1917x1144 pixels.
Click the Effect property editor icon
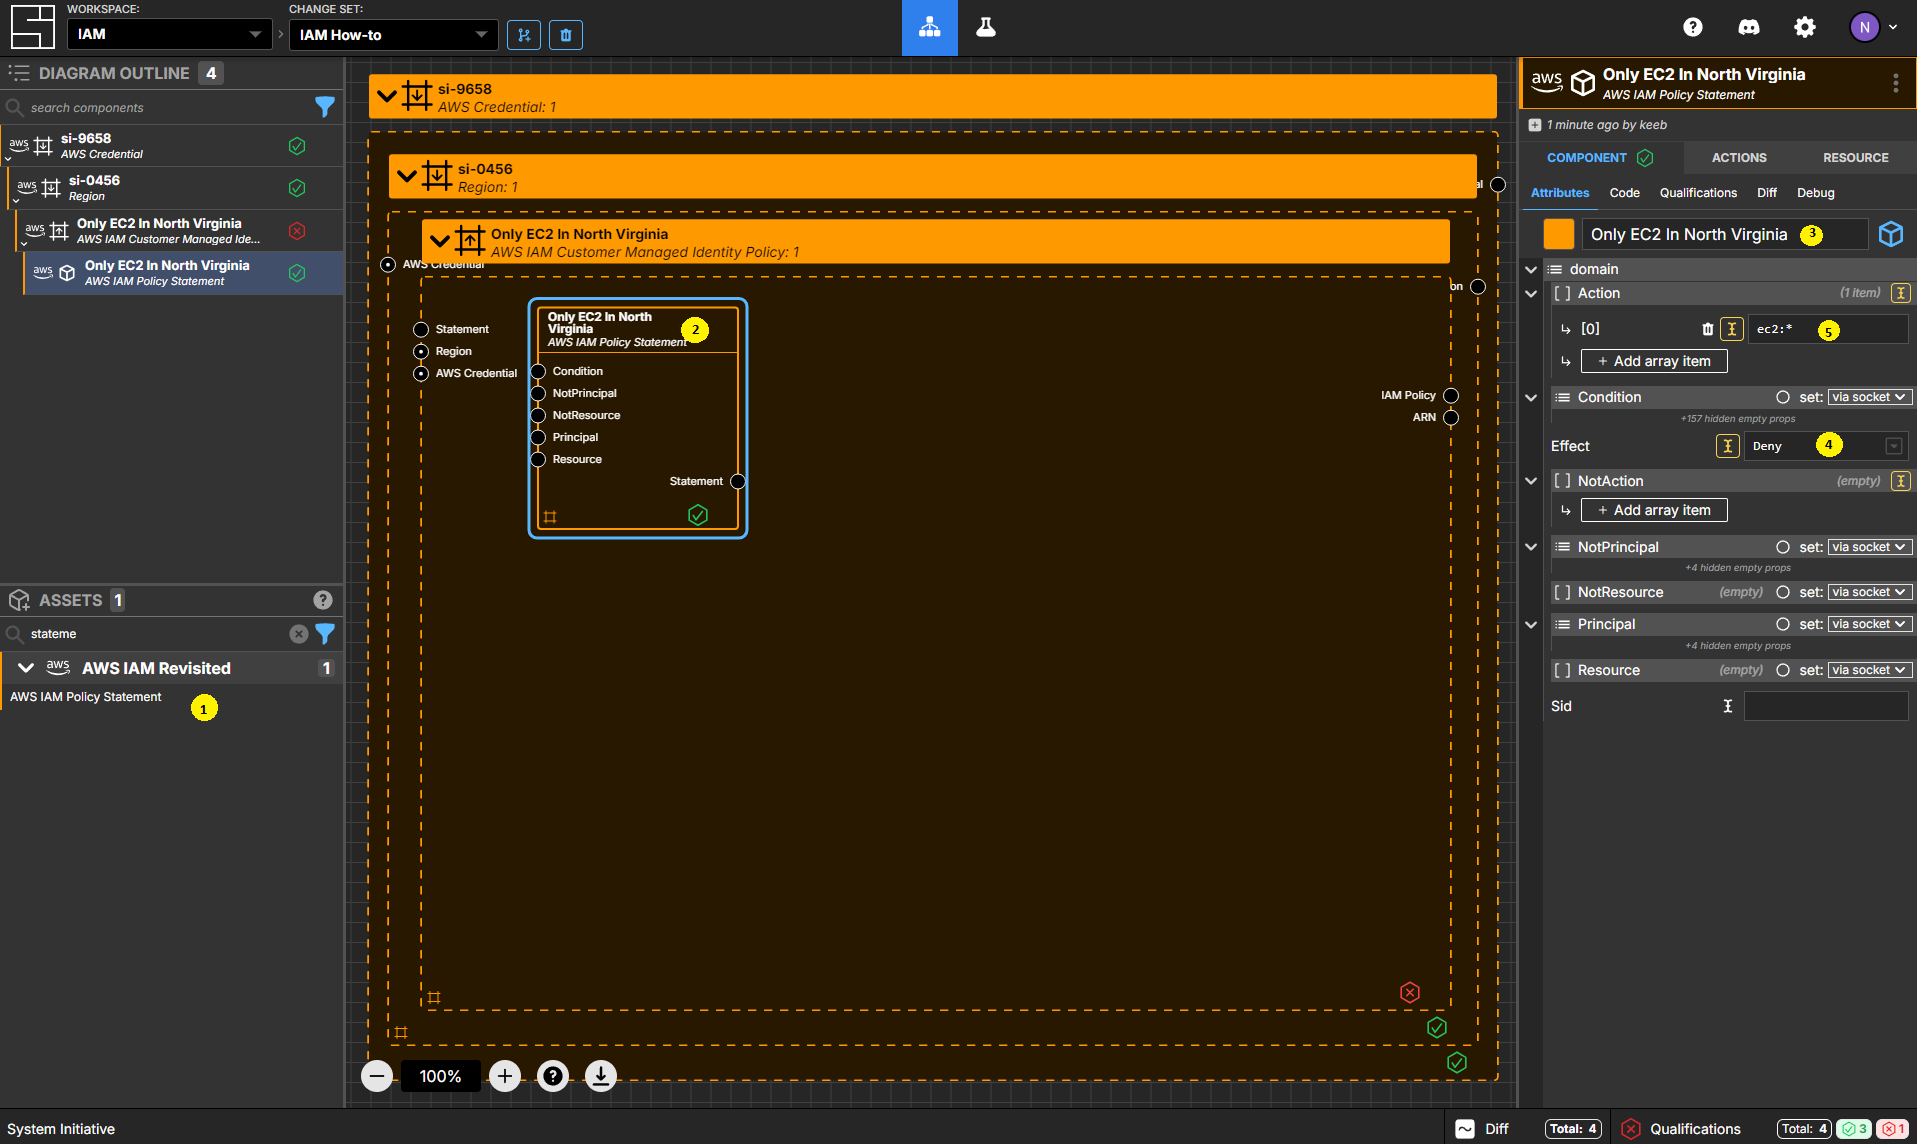tap(1727, 446)
